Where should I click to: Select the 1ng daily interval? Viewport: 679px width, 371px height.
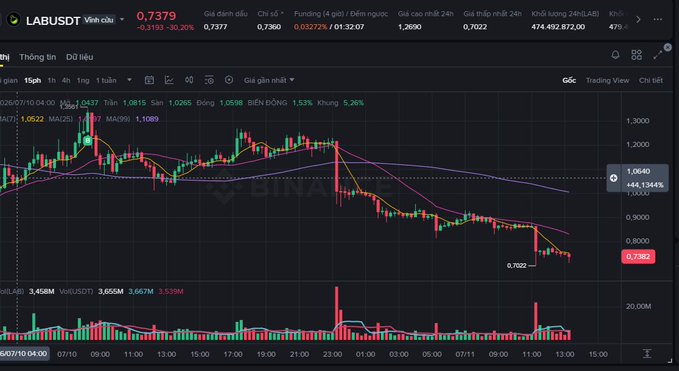(83, 81)
